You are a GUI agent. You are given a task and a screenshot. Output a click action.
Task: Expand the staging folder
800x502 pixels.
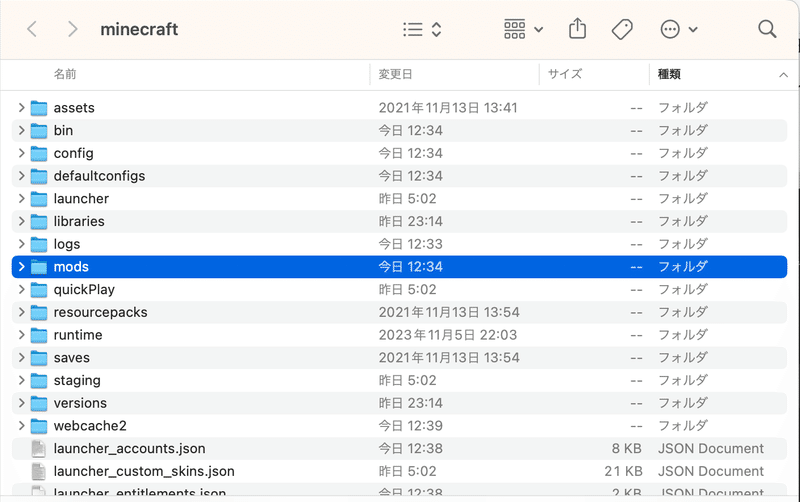(21, 380)
